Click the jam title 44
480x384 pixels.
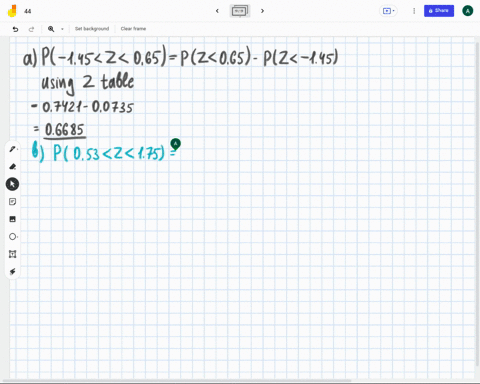click(x=28, y=11)
